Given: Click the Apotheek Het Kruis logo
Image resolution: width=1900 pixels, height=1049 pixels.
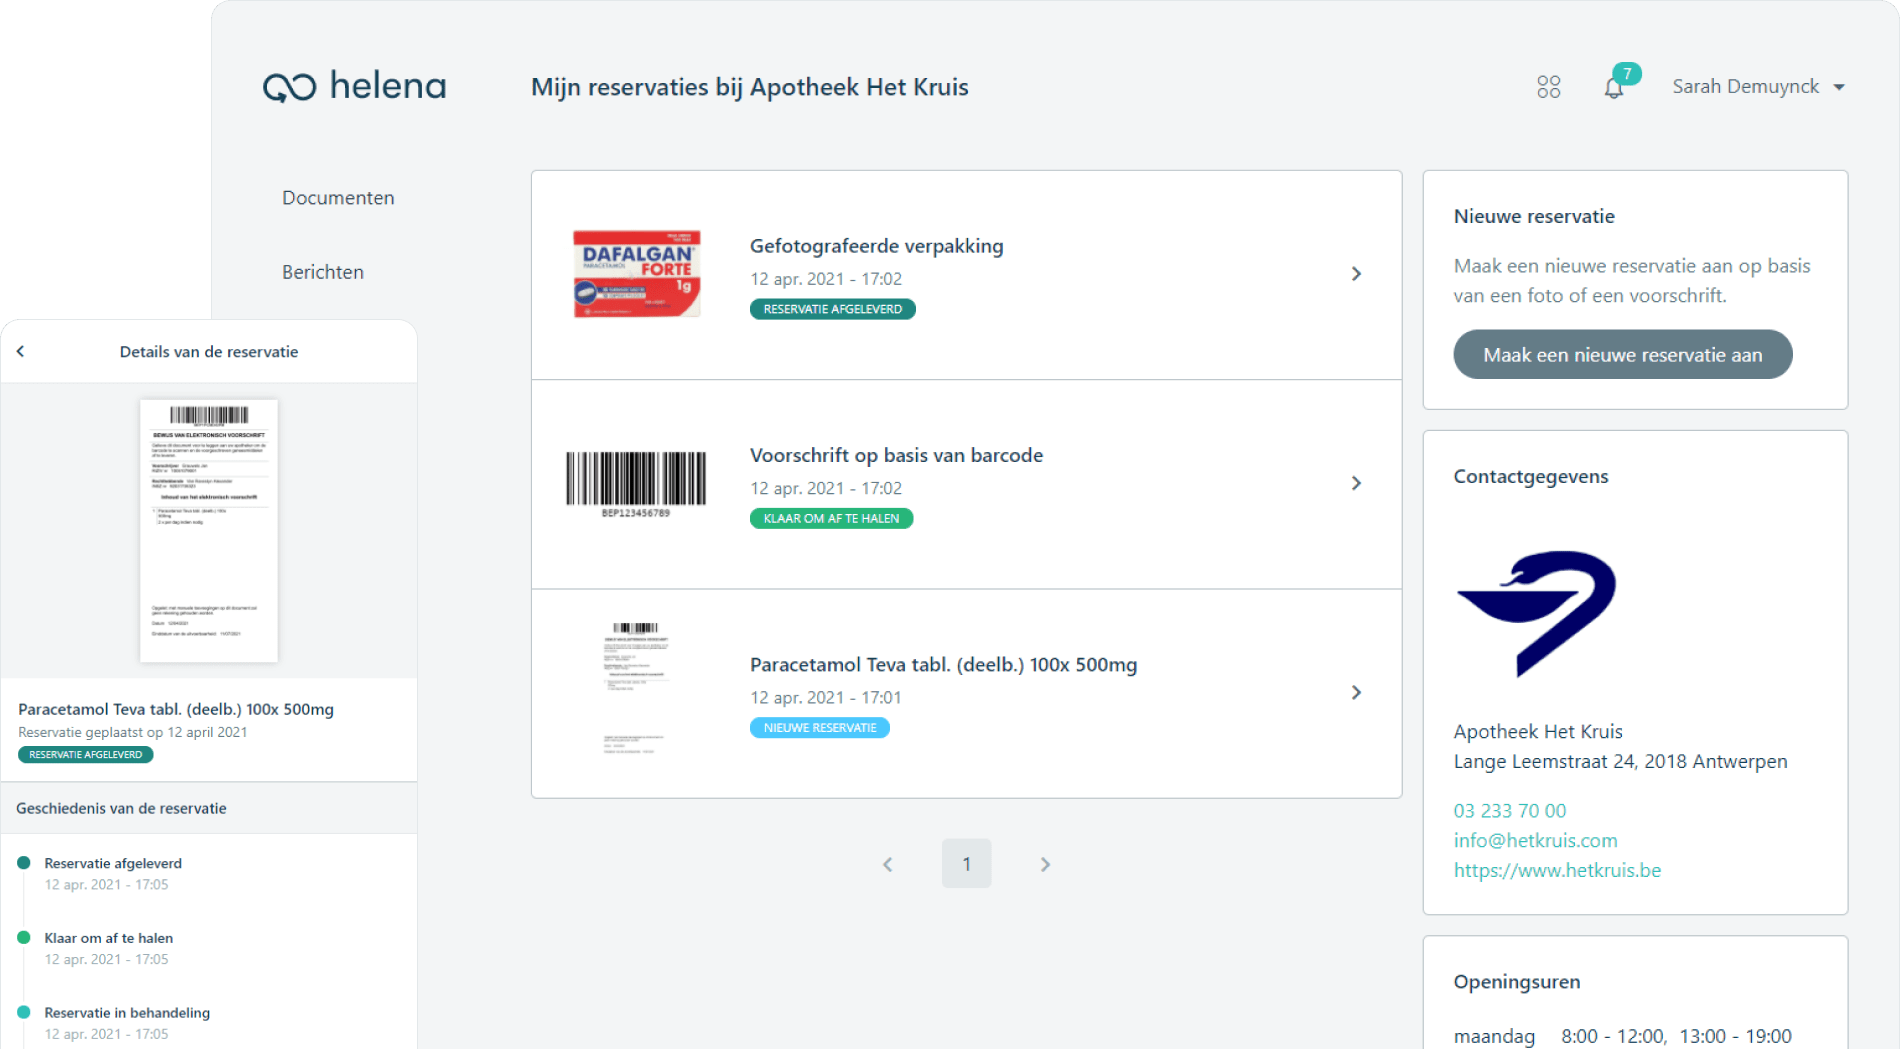Looking at the screenshot, I should 1536,613.
